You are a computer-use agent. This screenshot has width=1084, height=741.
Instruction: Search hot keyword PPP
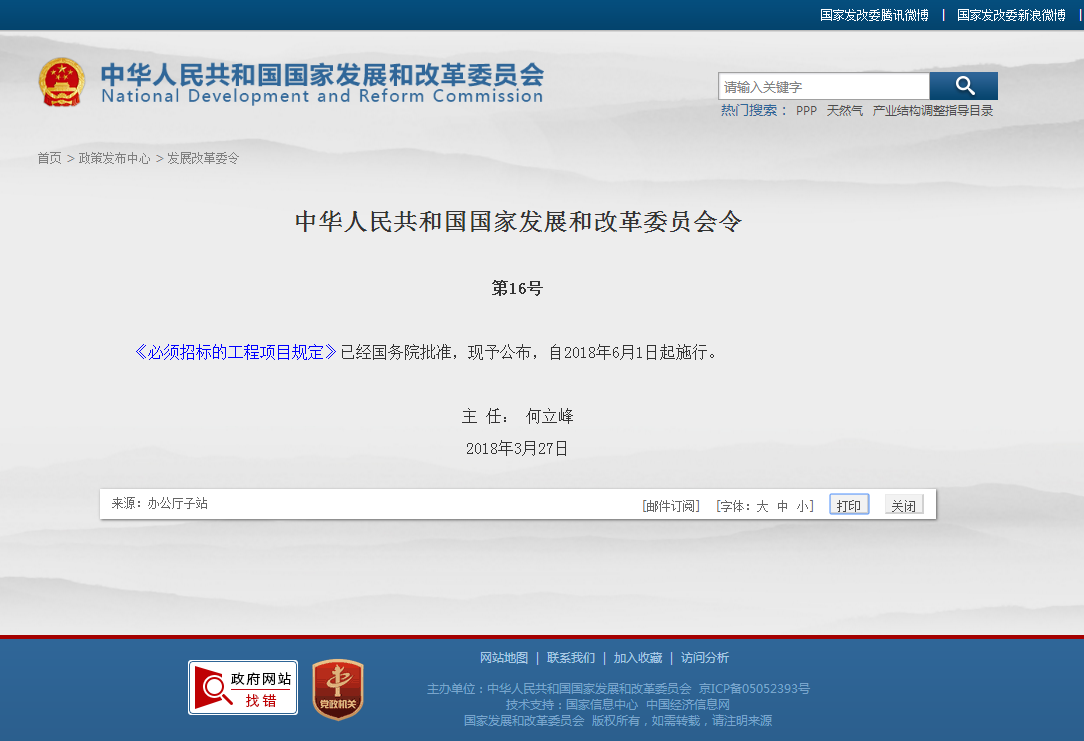point(806,111)
